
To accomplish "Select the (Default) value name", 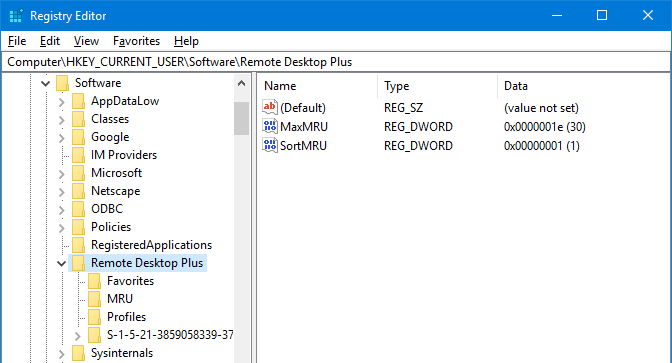I will pyautogui.click(x=303, y=108).
